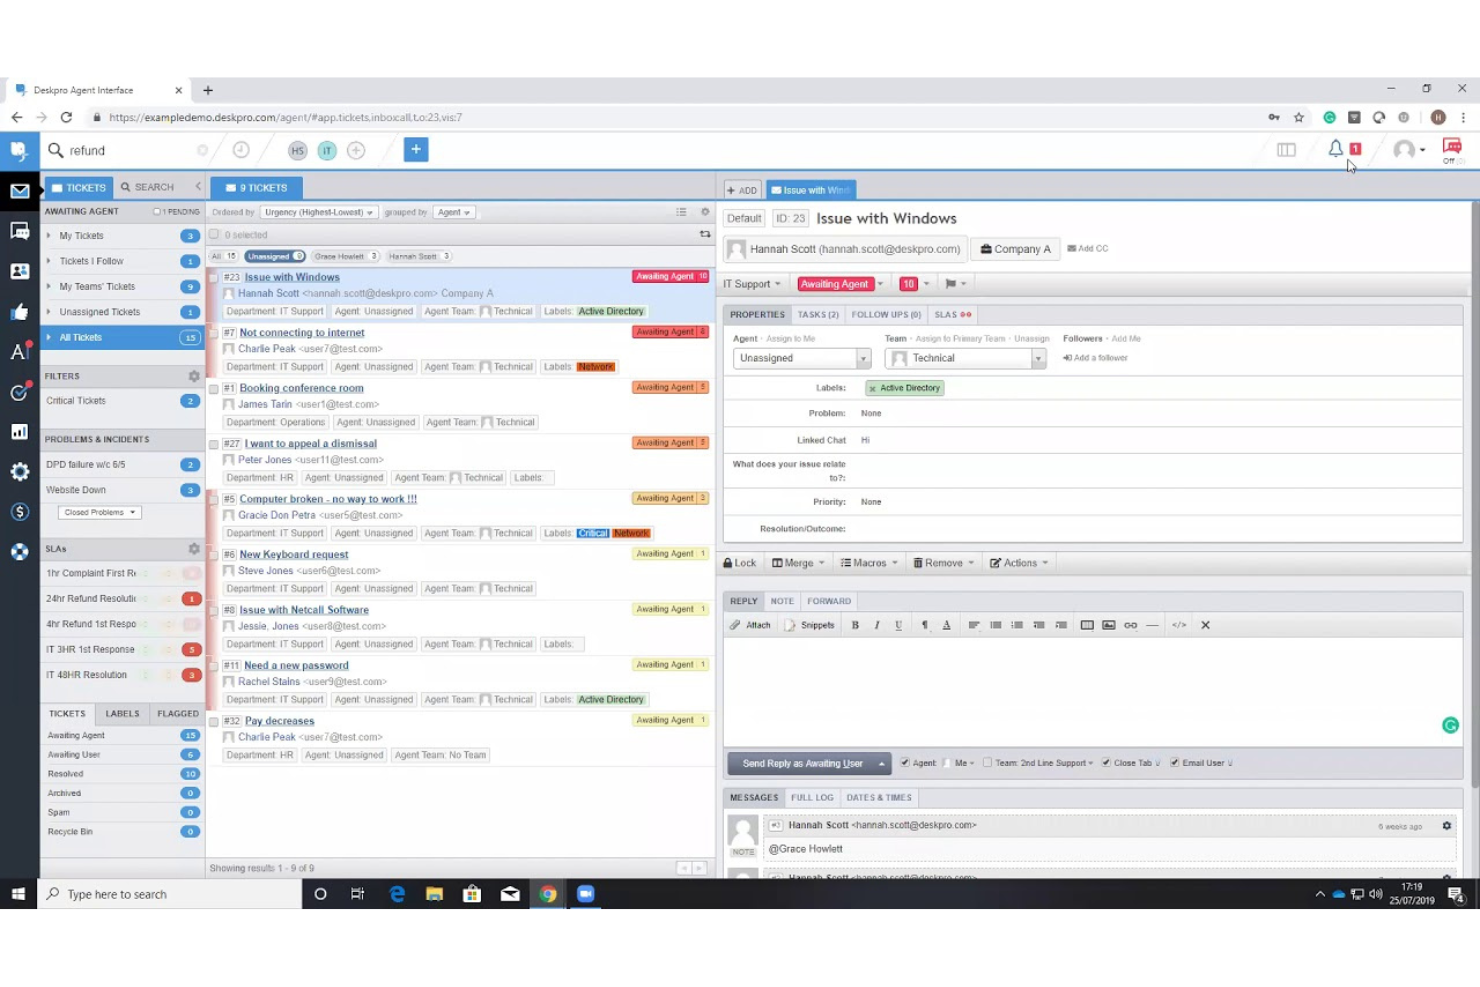The width and height of the screenshot is (1480, 987).
Task: Apply bold formatting in the reply editor
Action: pos(855,624)
